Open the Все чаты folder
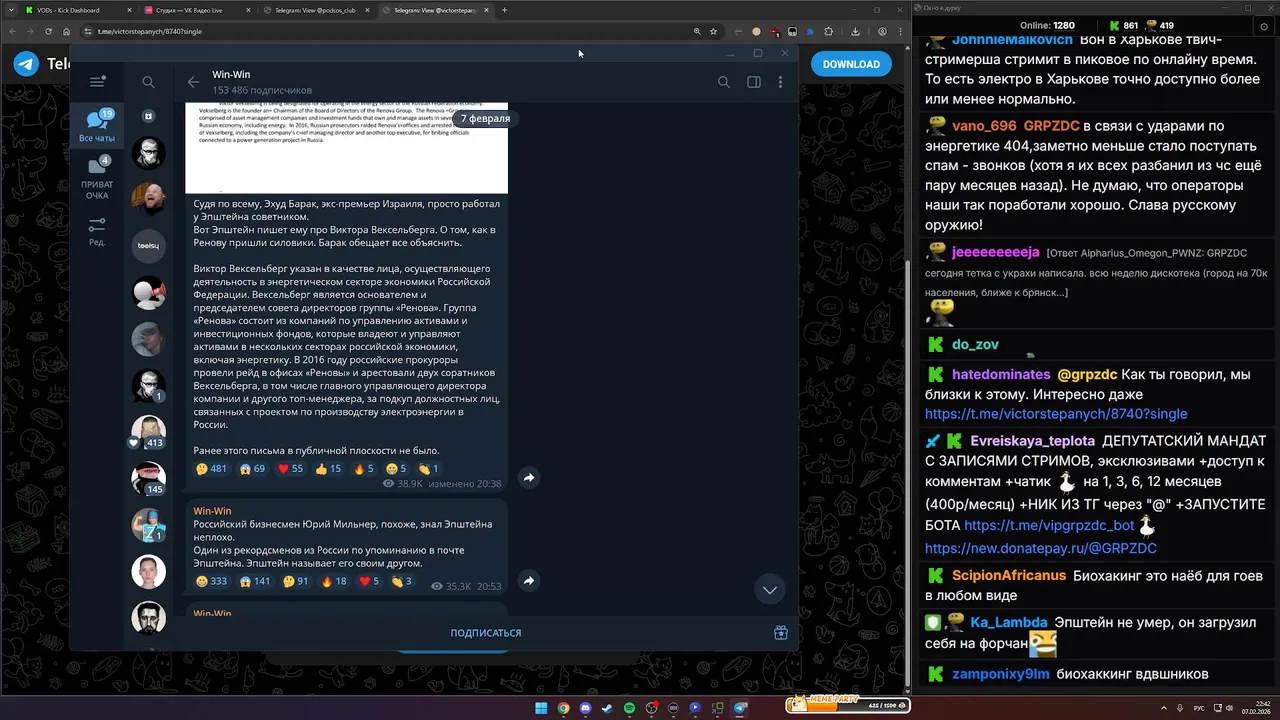 (97, 127)
